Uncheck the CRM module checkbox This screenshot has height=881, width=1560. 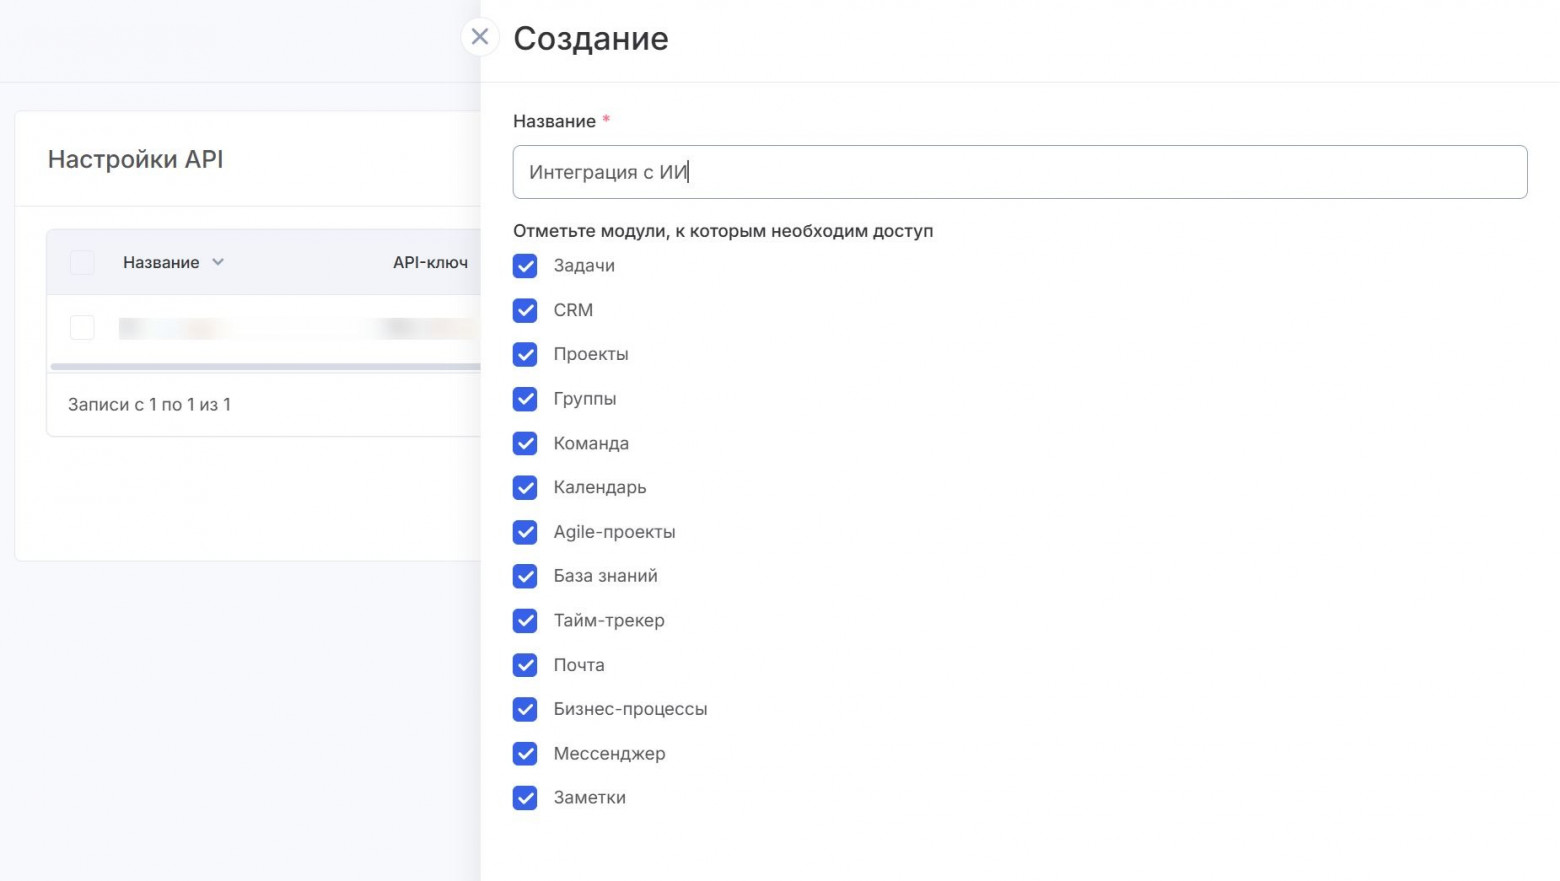(525, 310)
